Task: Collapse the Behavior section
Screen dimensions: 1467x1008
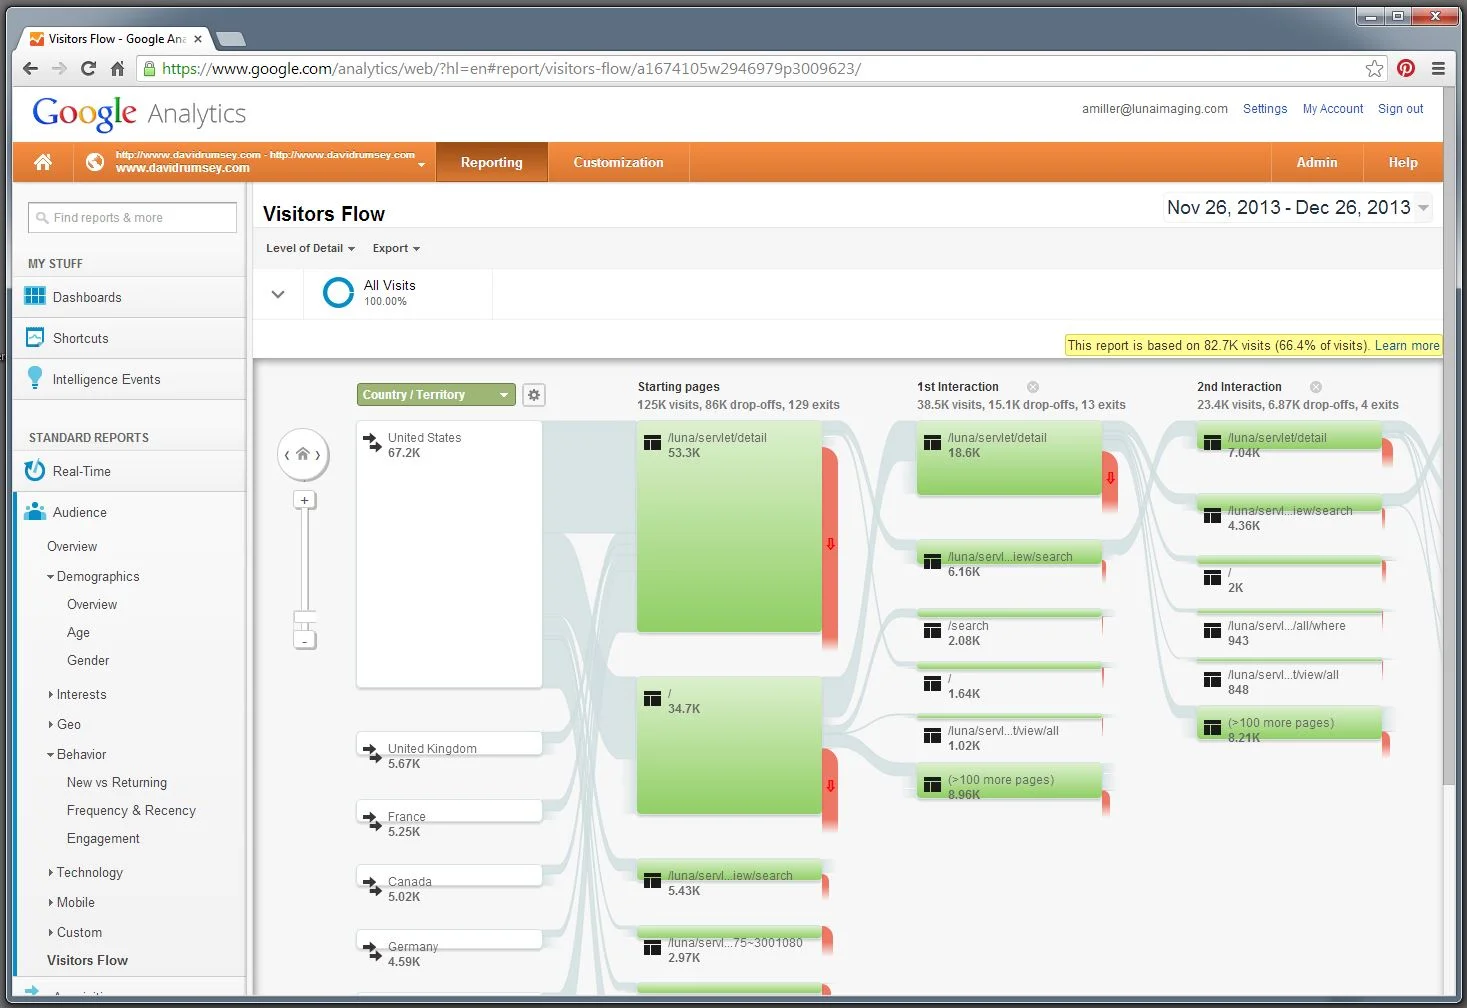Action: point(50,754)
